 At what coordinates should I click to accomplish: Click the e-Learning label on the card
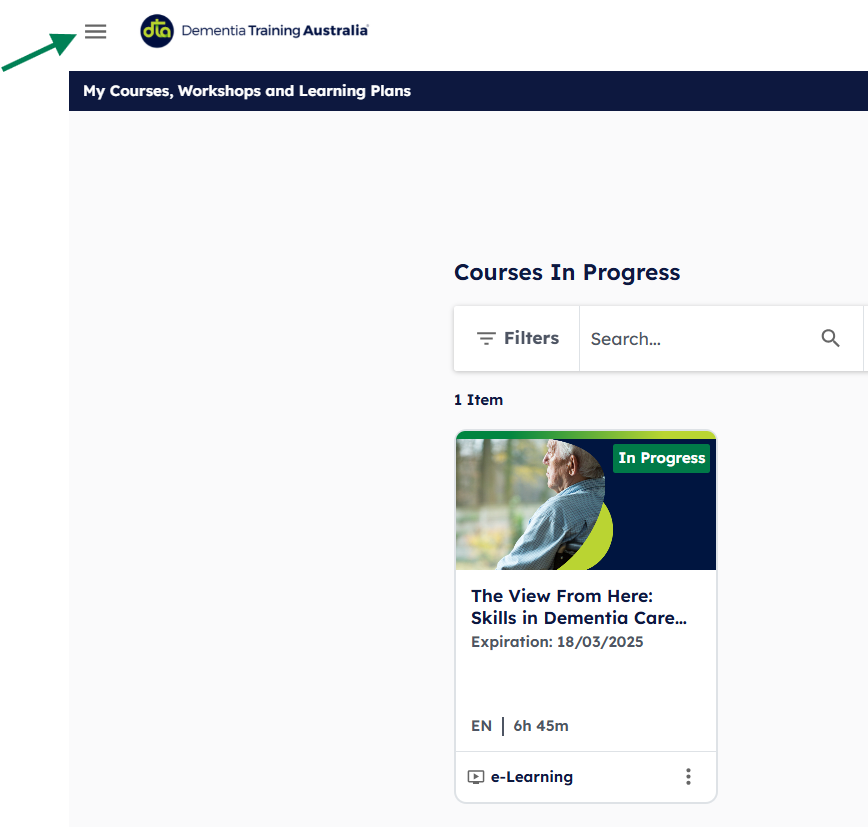[531, 777]
